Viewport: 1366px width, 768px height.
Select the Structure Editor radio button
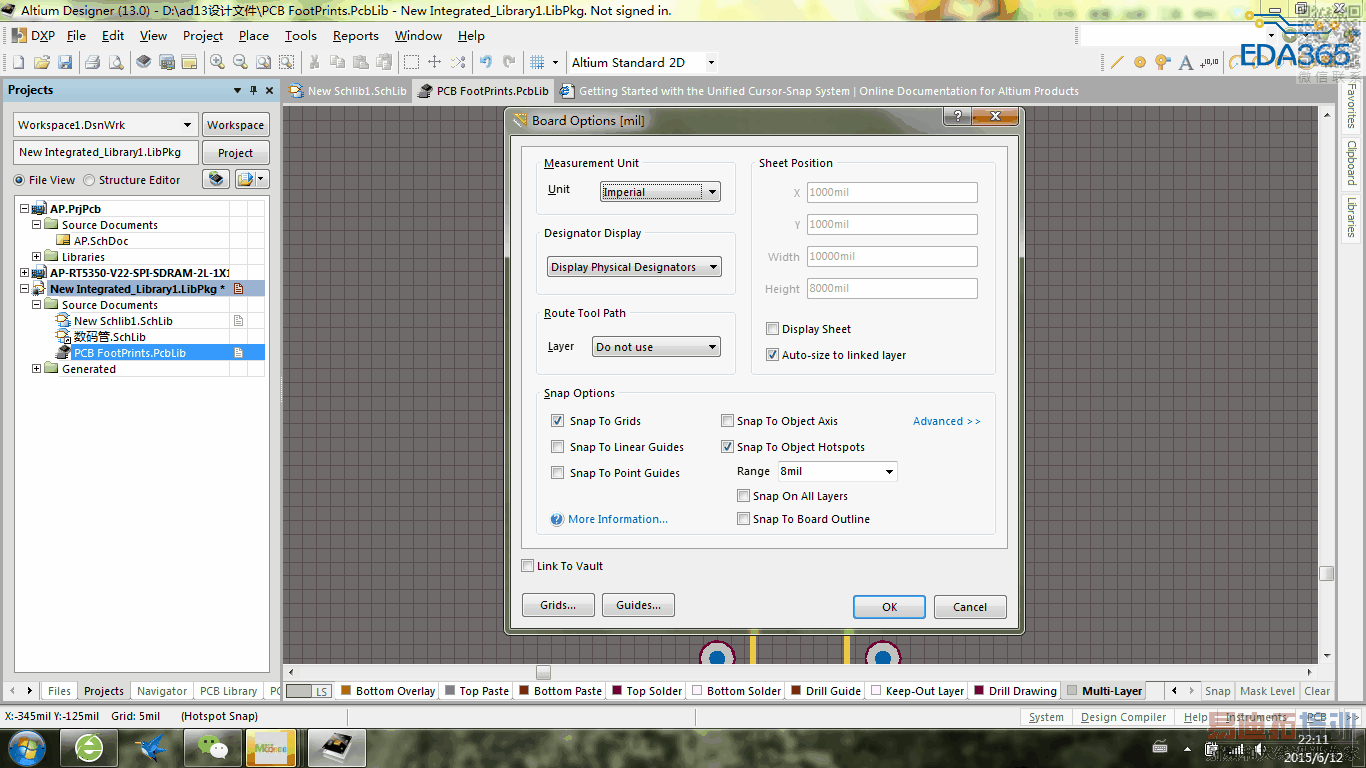[x=89, y=180]
